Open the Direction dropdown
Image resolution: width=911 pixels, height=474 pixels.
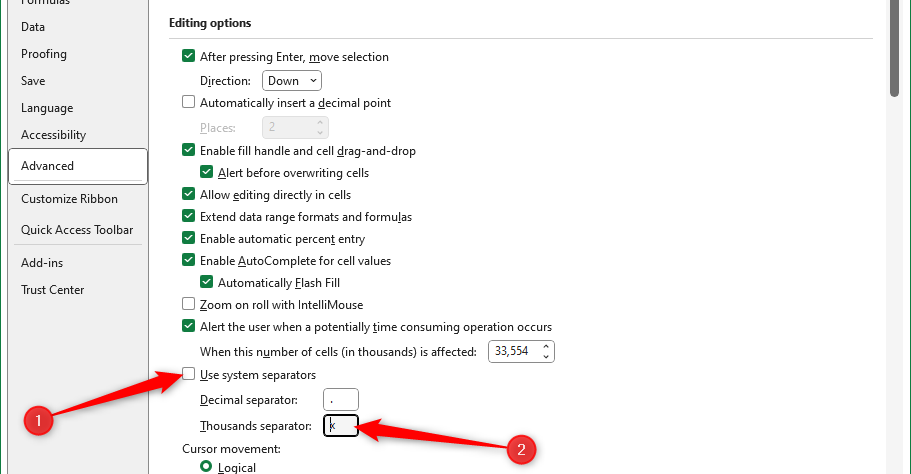pos(292,80)
